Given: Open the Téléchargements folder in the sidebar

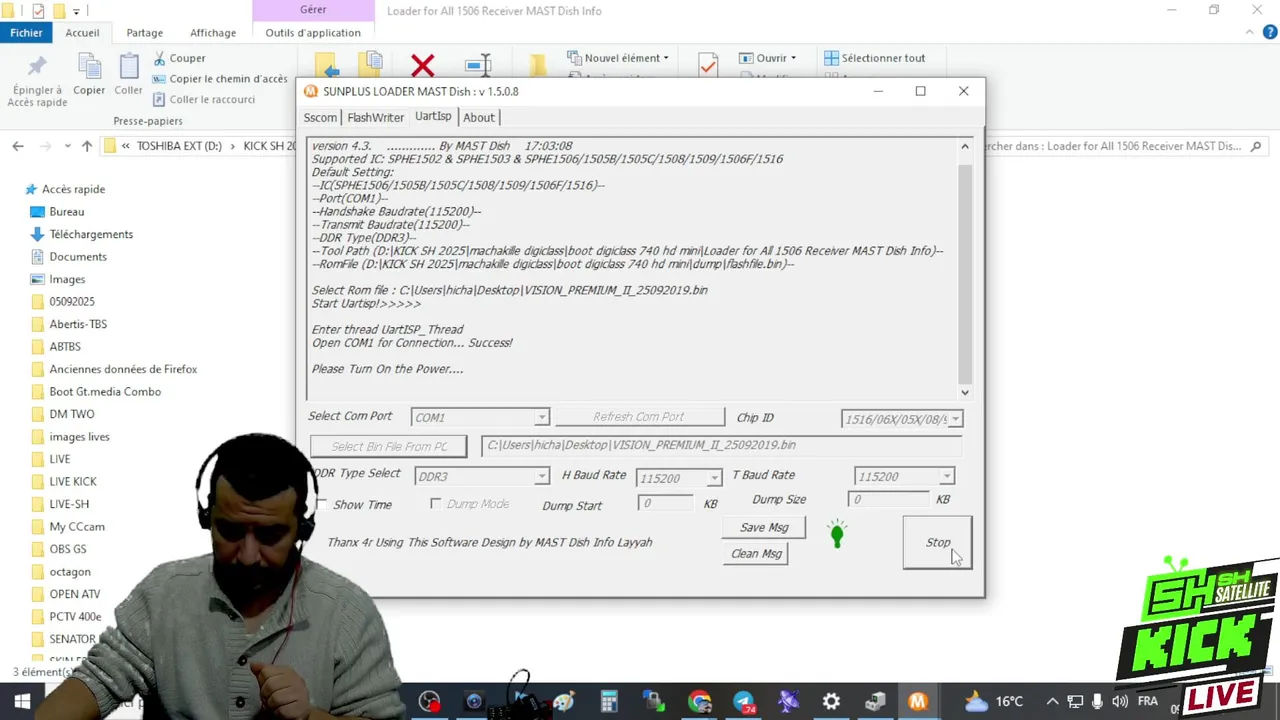Looking at the screenshot, I should coord(91,234).
